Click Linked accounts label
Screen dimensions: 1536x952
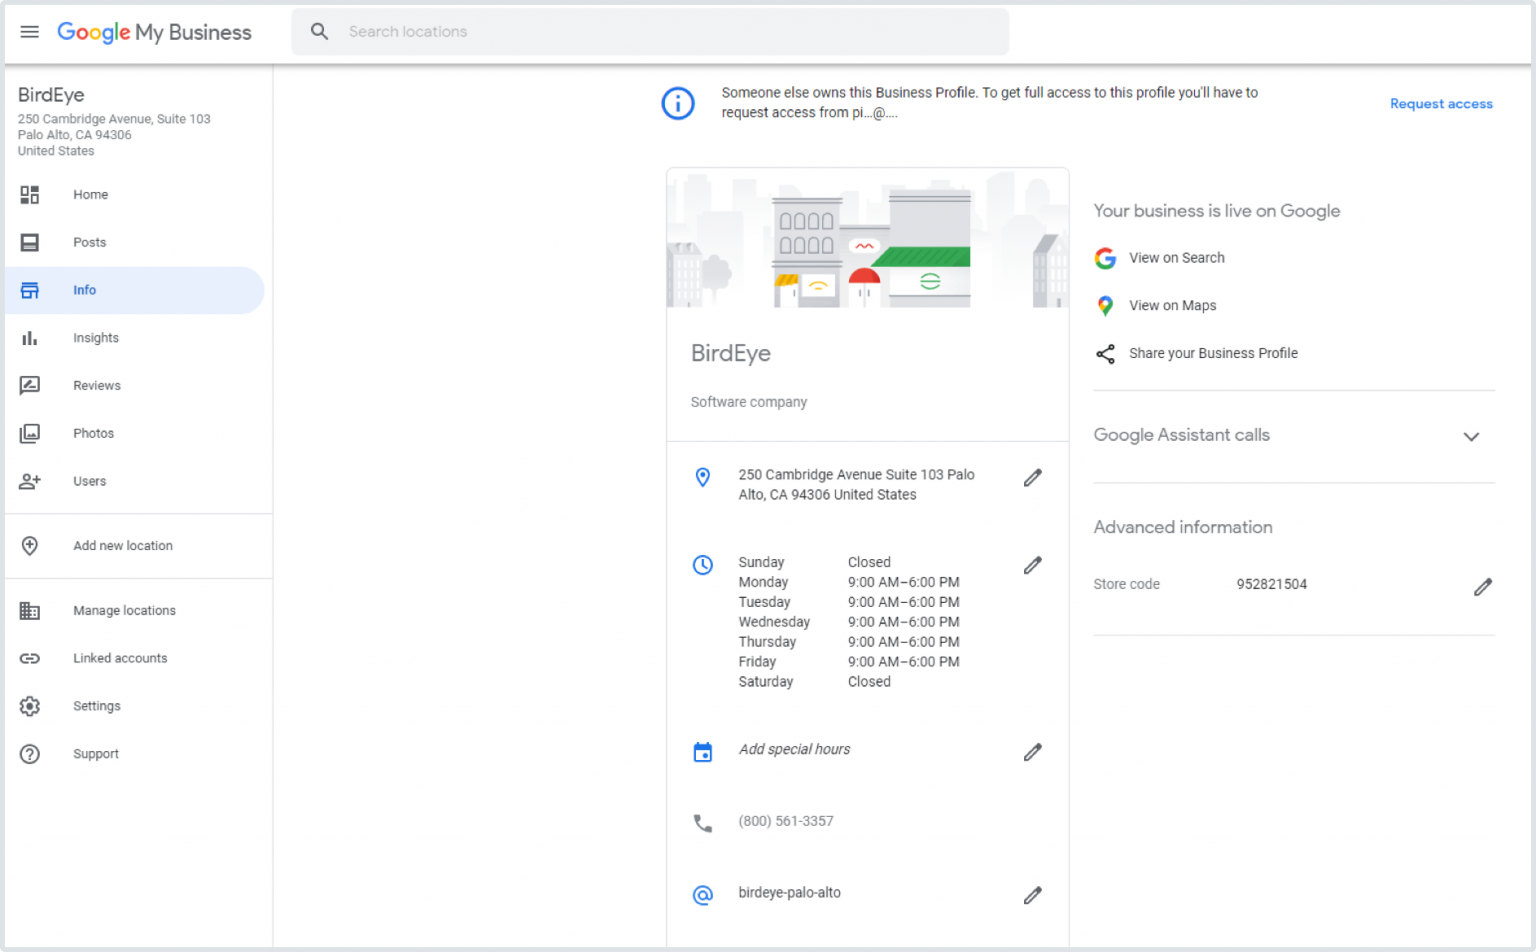click(x=120, y=658)
